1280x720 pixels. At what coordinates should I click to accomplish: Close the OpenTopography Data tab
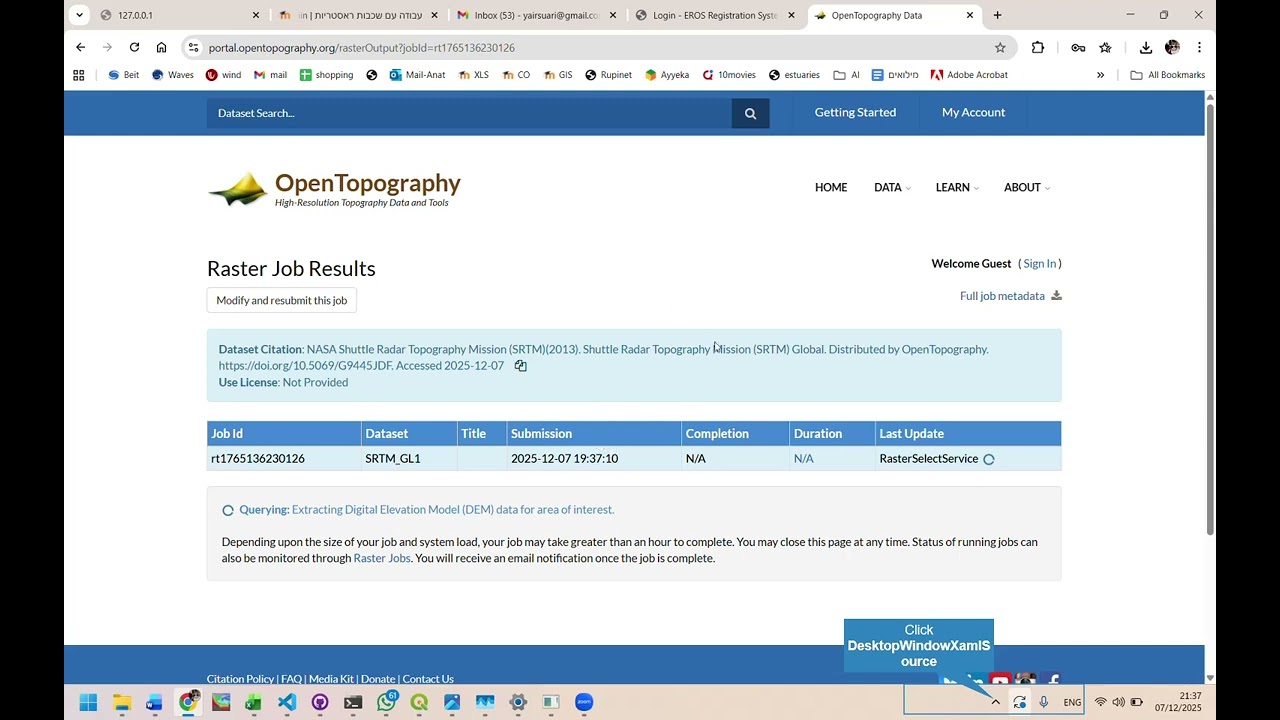969,15
